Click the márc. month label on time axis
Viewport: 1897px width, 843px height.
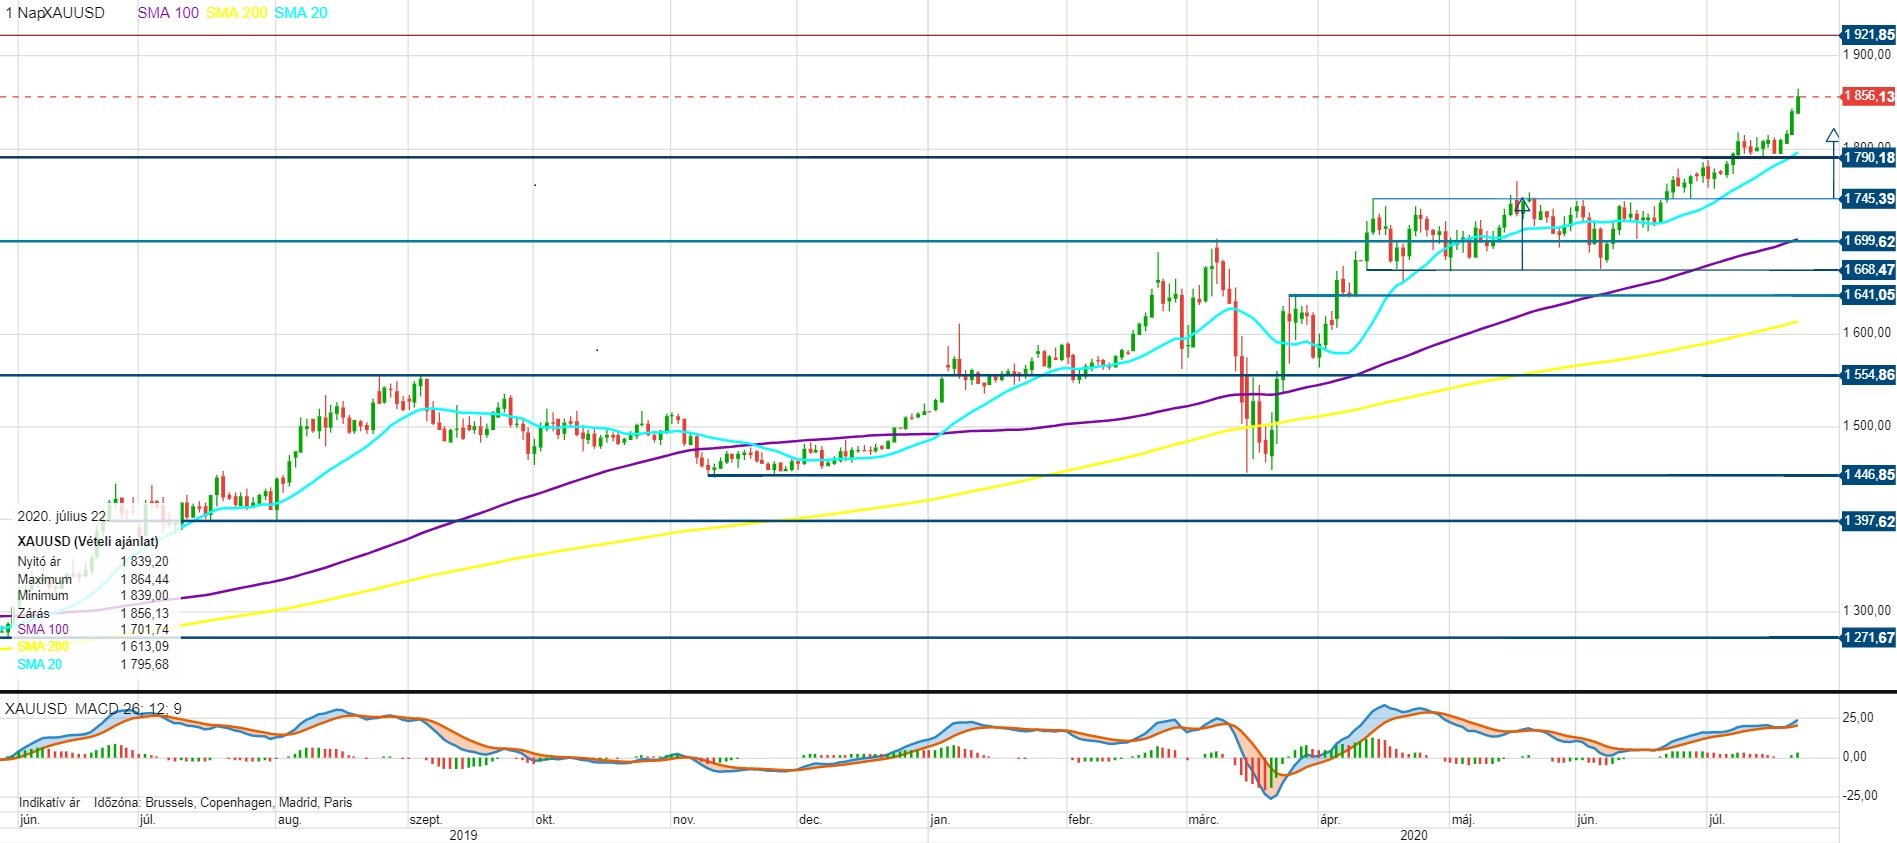(1203, 820)
